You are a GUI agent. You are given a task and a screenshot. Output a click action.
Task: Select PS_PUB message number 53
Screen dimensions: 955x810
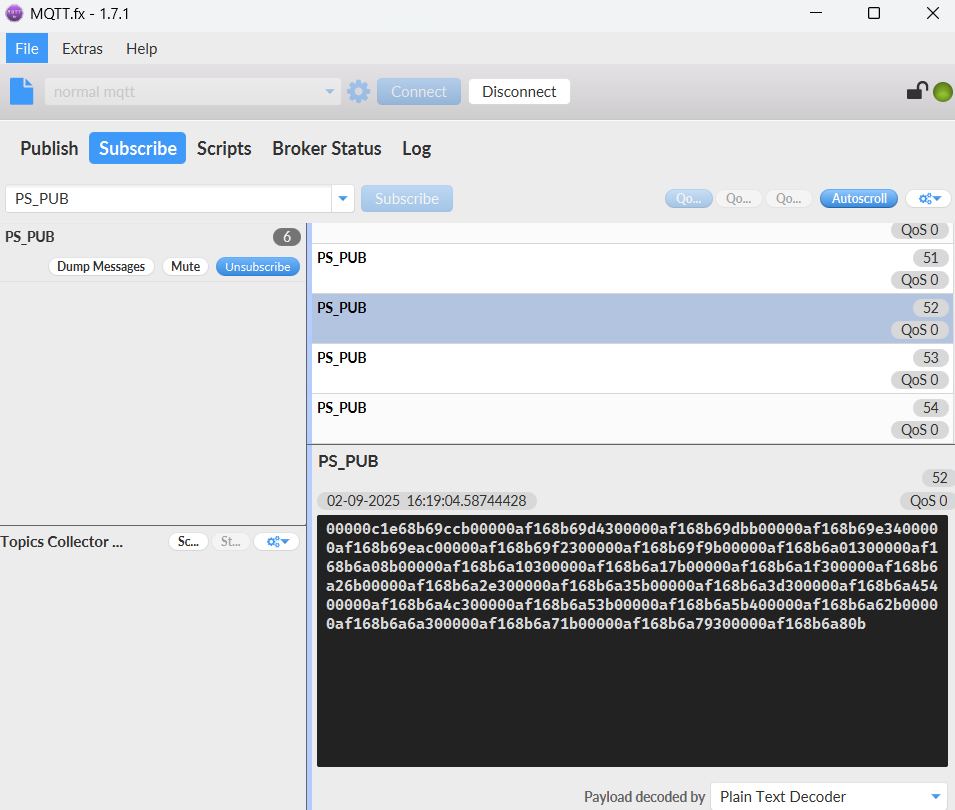click(x=632, y=368)
